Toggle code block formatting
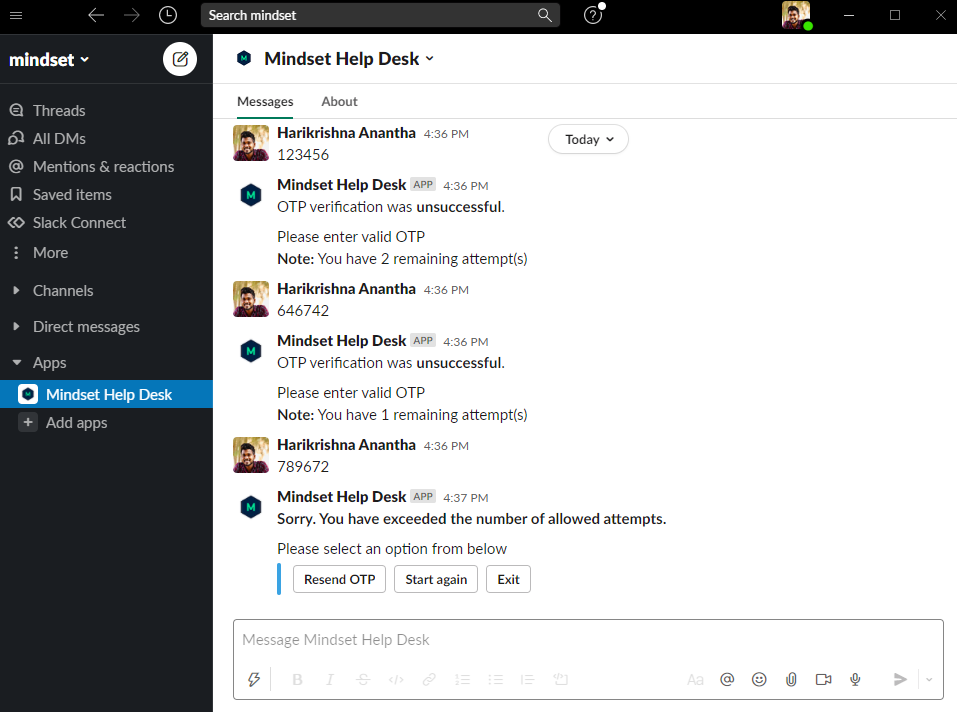Screen dimensions: 957x712 click(561, 679)
